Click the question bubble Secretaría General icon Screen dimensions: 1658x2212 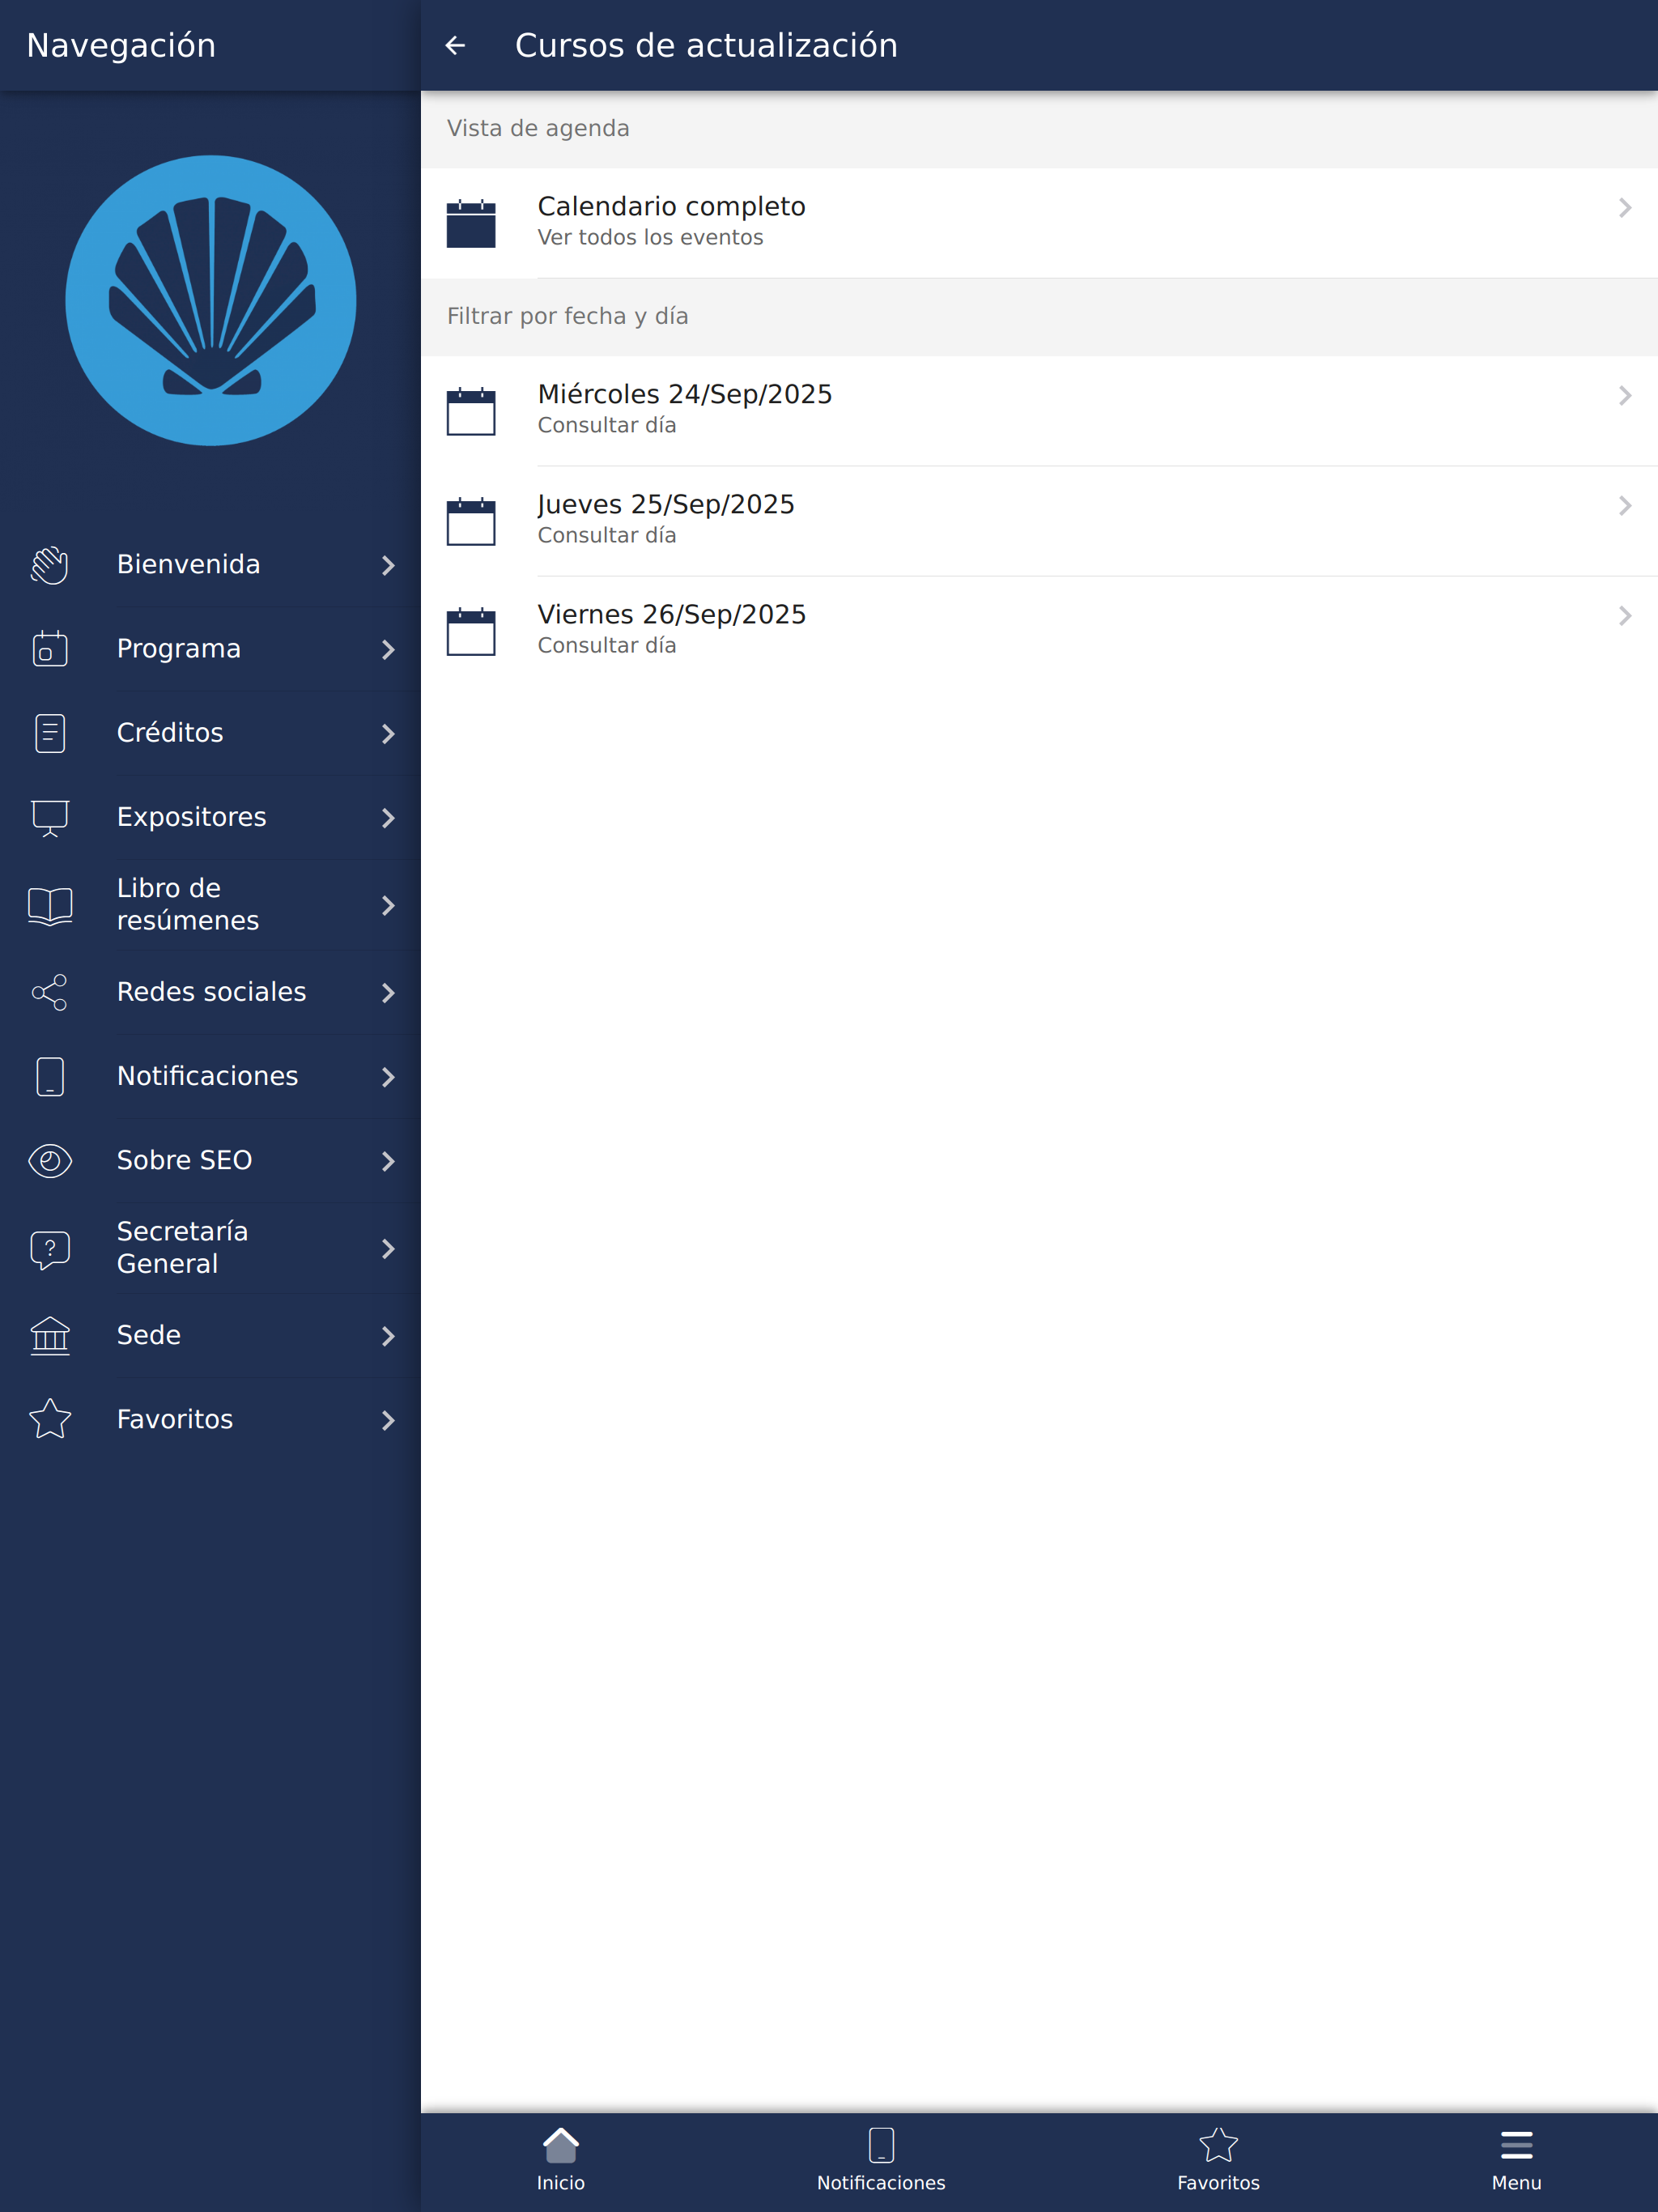(x=50, y=1249)
